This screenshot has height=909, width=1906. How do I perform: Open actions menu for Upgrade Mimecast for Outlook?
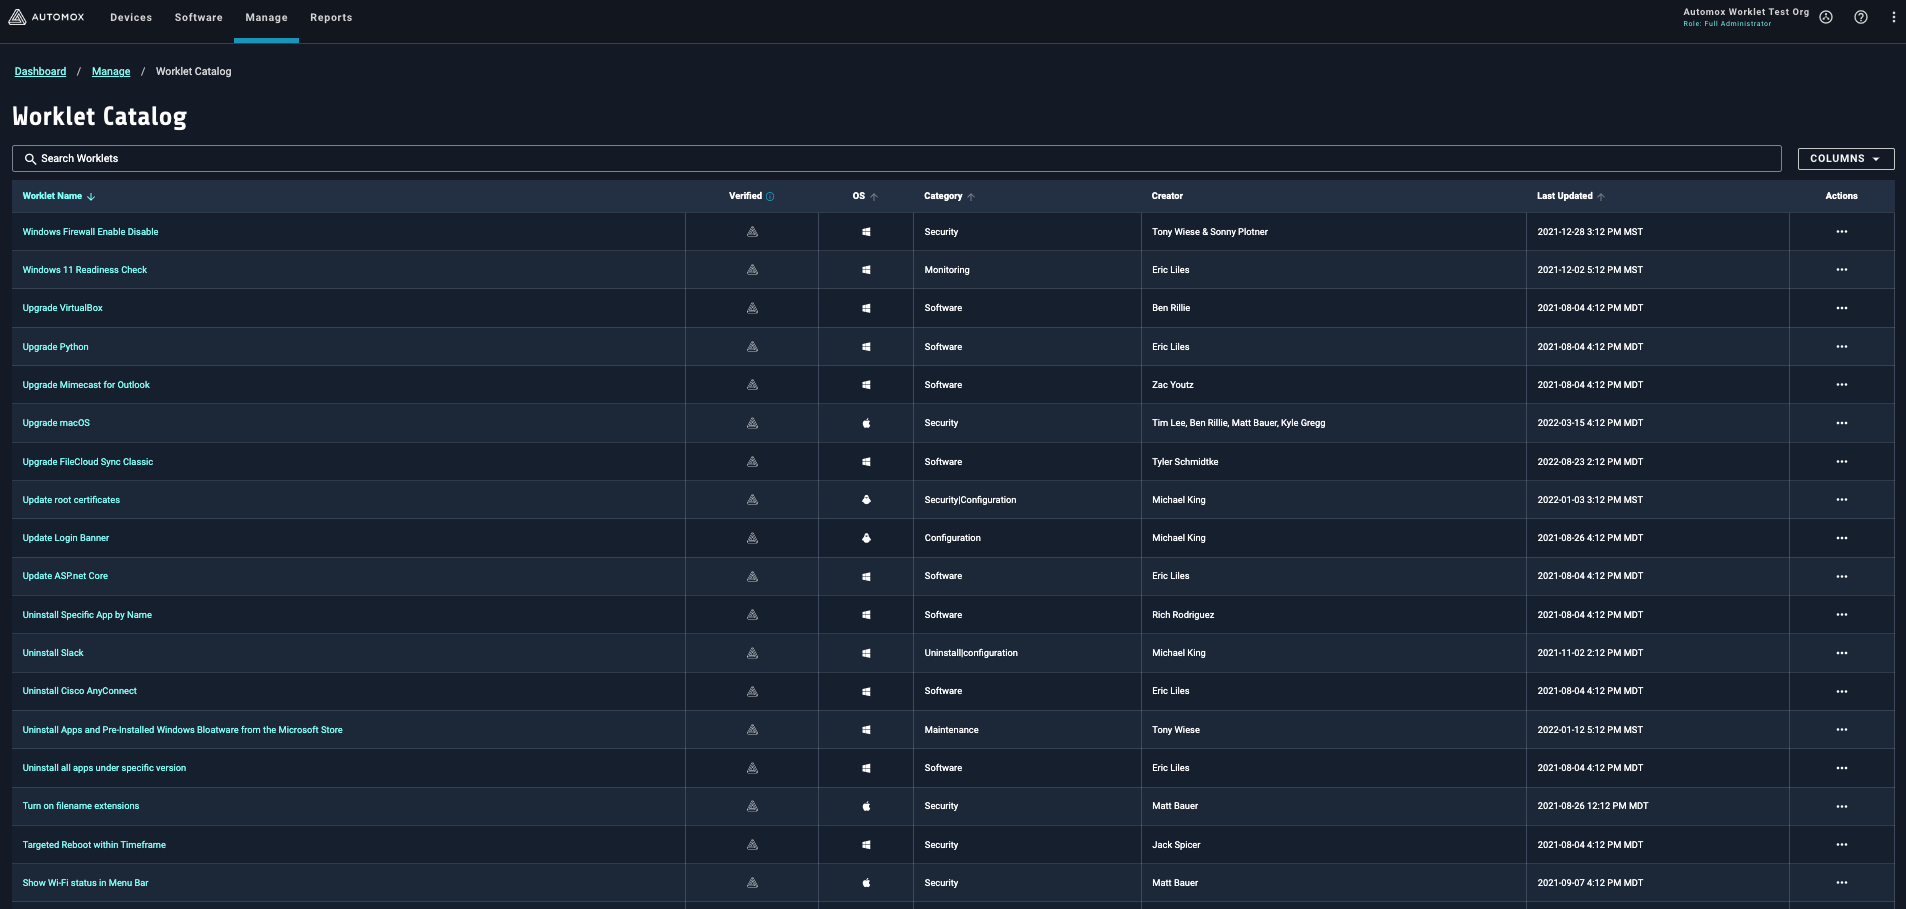click(x=1842, y=385)
